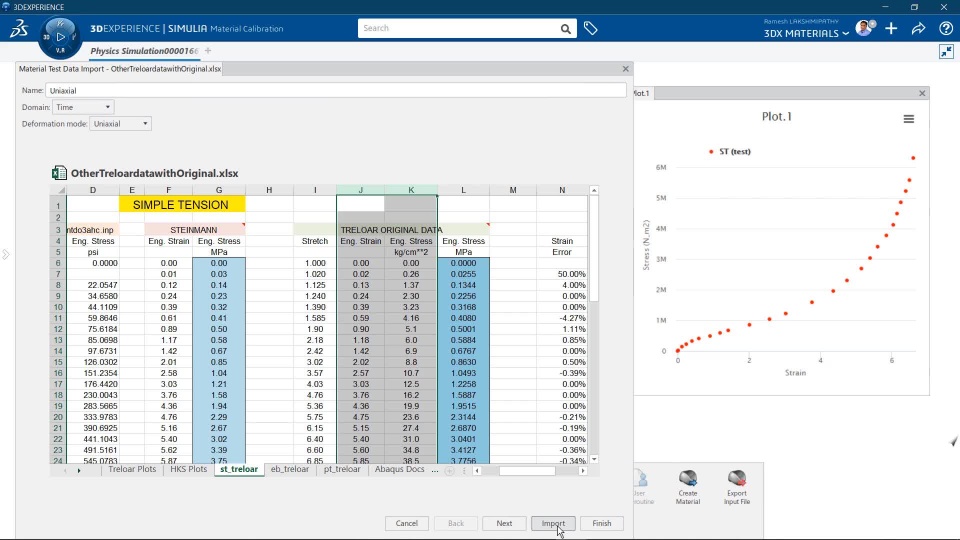Select column J header

(x=361, y=190)
